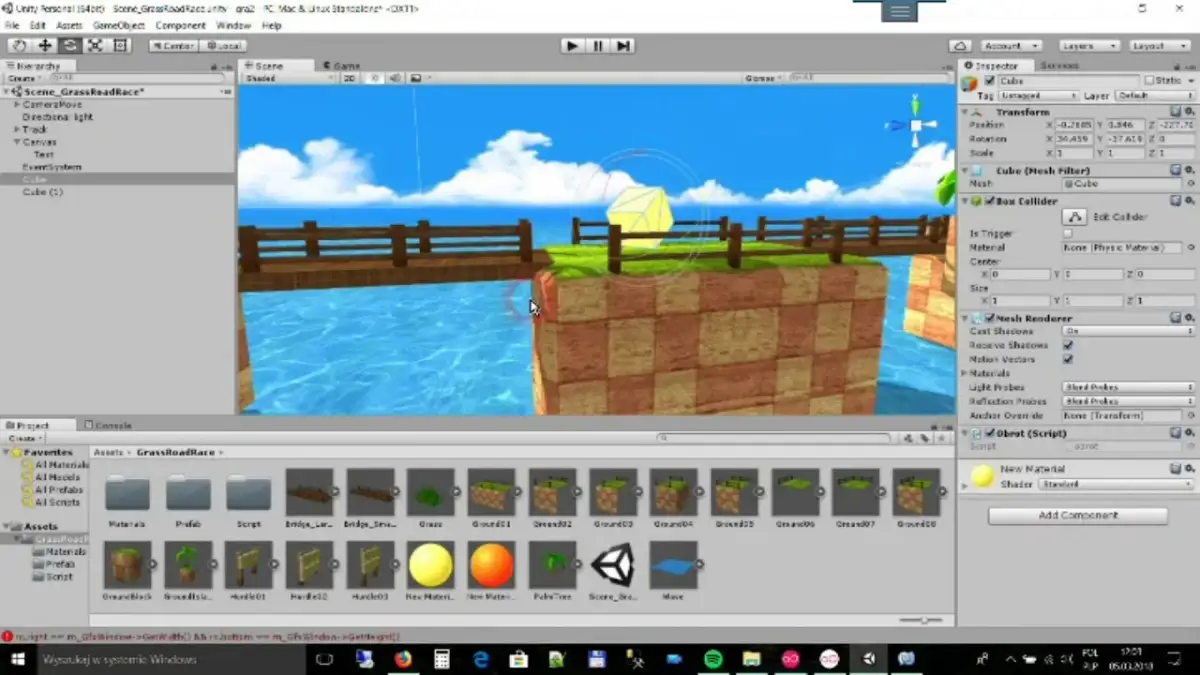Toggle the Is Trigger checkbox

pyautogui.click(x=1068, y=233)
